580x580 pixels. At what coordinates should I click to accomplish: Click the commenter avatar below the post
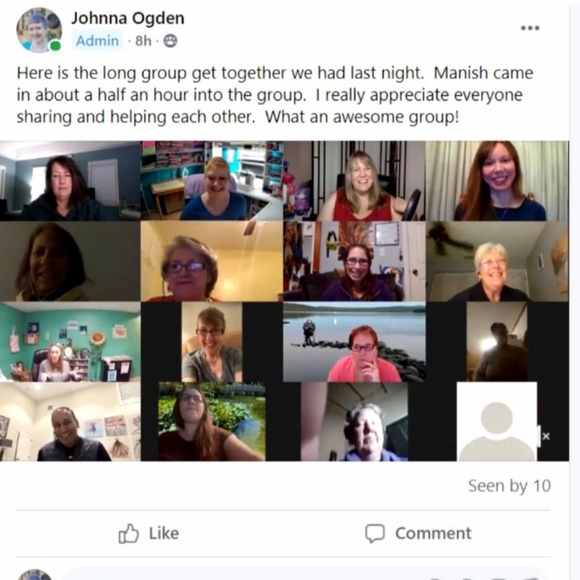coord(34,574)
